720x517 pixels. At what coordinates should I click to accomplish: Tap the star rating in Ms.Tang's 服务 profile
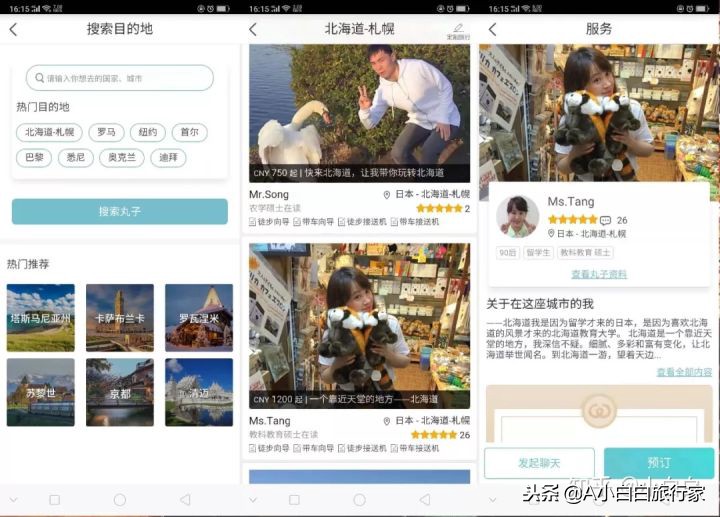pyautogui.click(x=572, y=219)
